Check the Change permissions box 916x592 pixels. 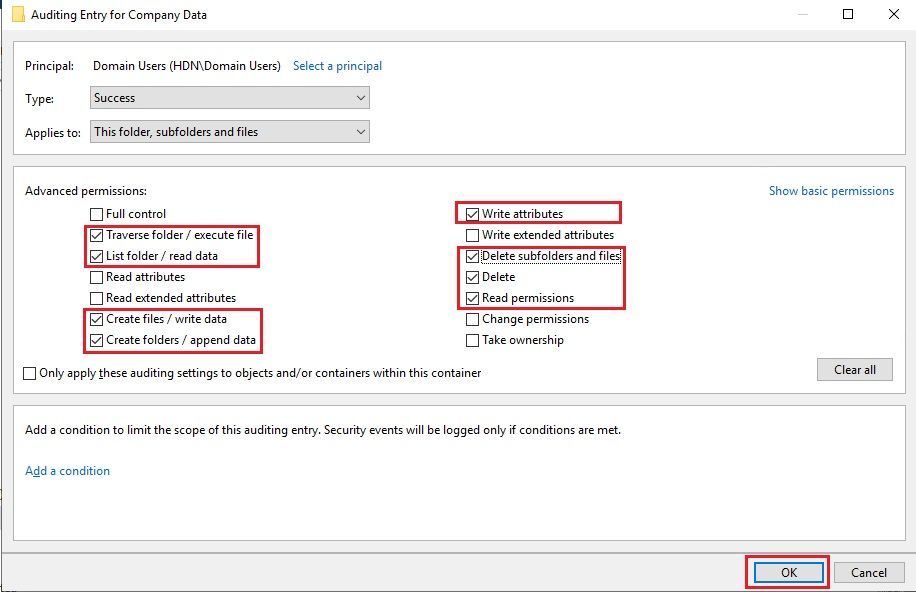[x=472, y=320]
